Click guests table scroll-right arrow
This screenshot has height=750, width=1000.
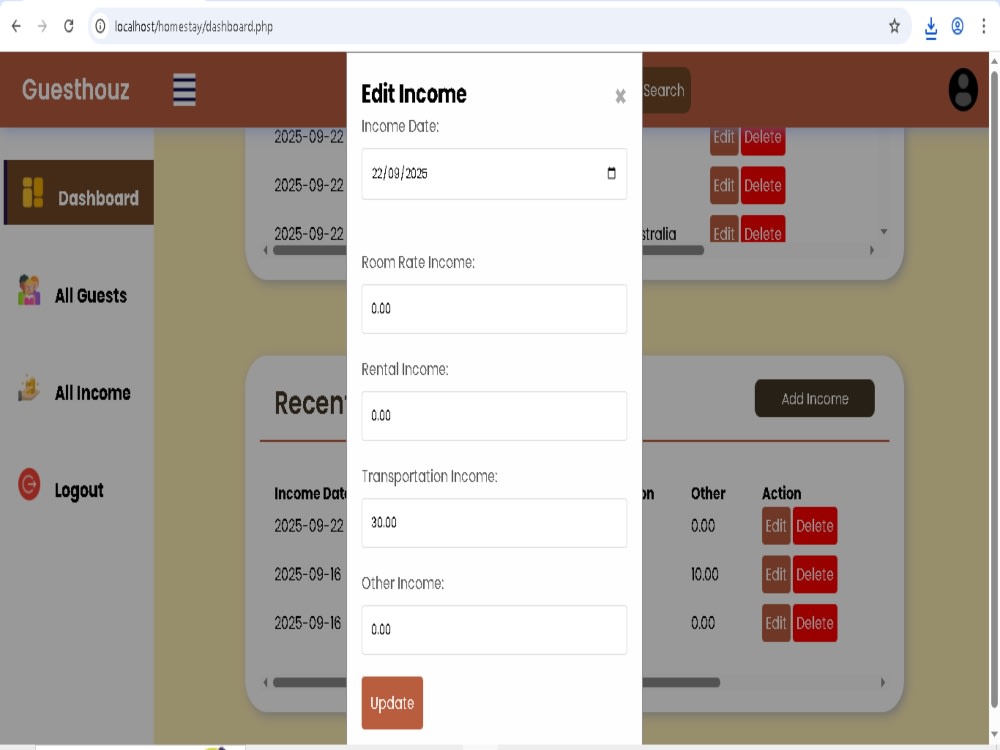coord(872,250)
